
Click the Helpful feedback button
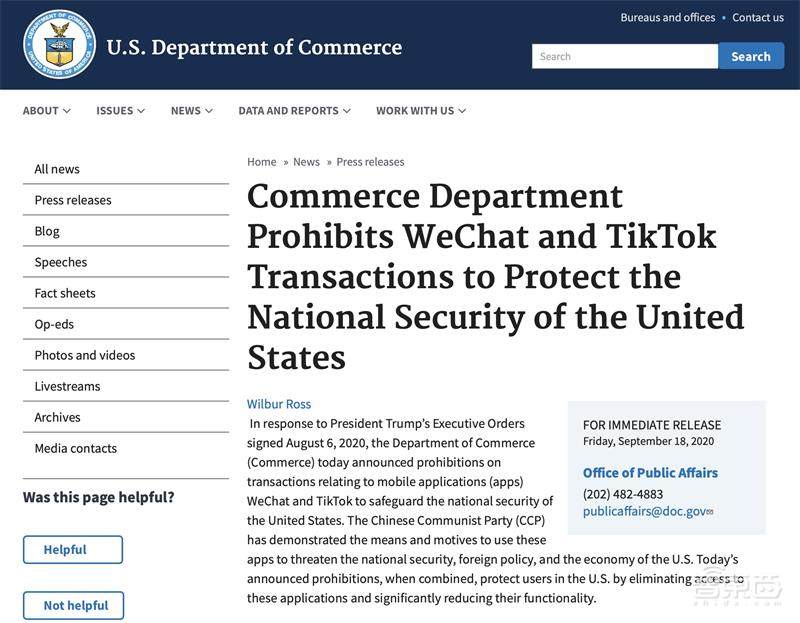click(73, 549)
